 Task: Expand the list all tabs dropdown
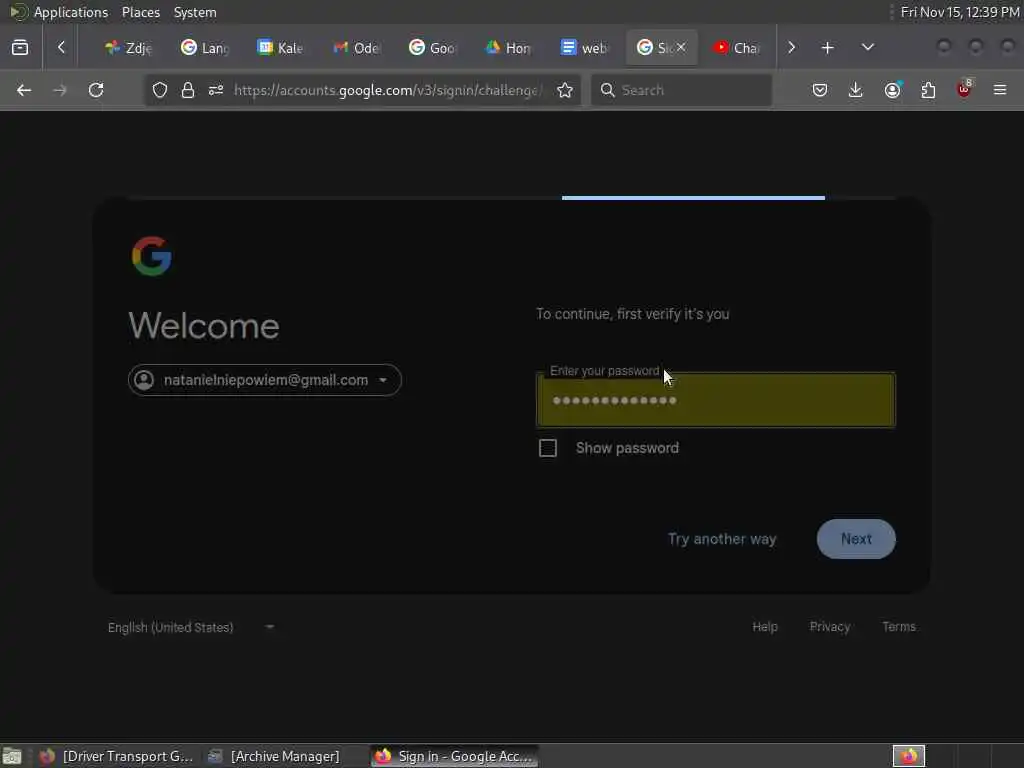867,47
